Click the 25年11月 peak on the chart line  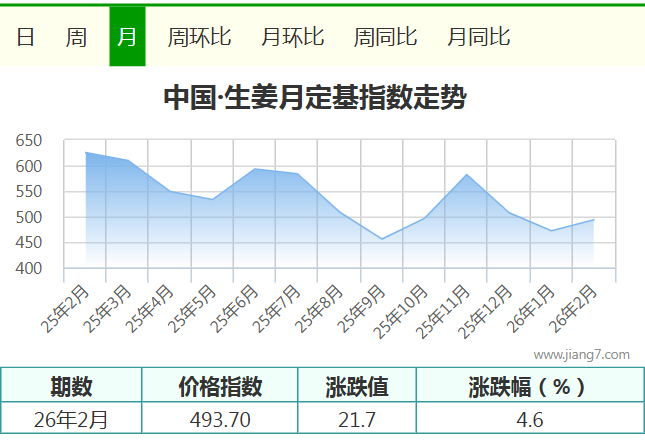click(x=467, y=175)
